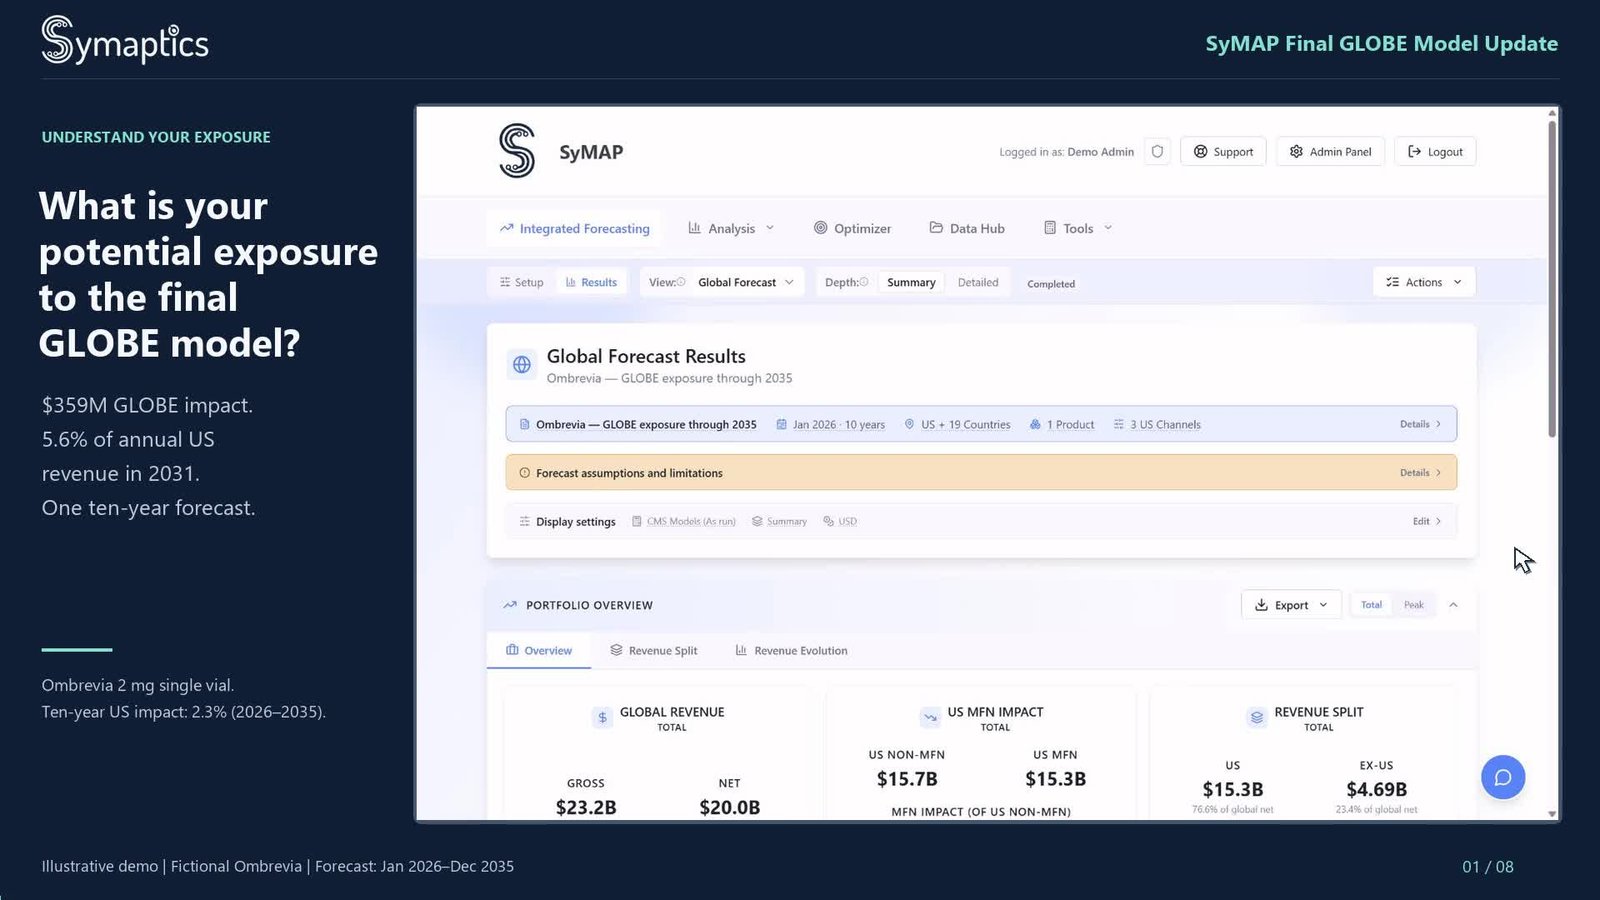Click the info icon beside Depth

(864, 282)
